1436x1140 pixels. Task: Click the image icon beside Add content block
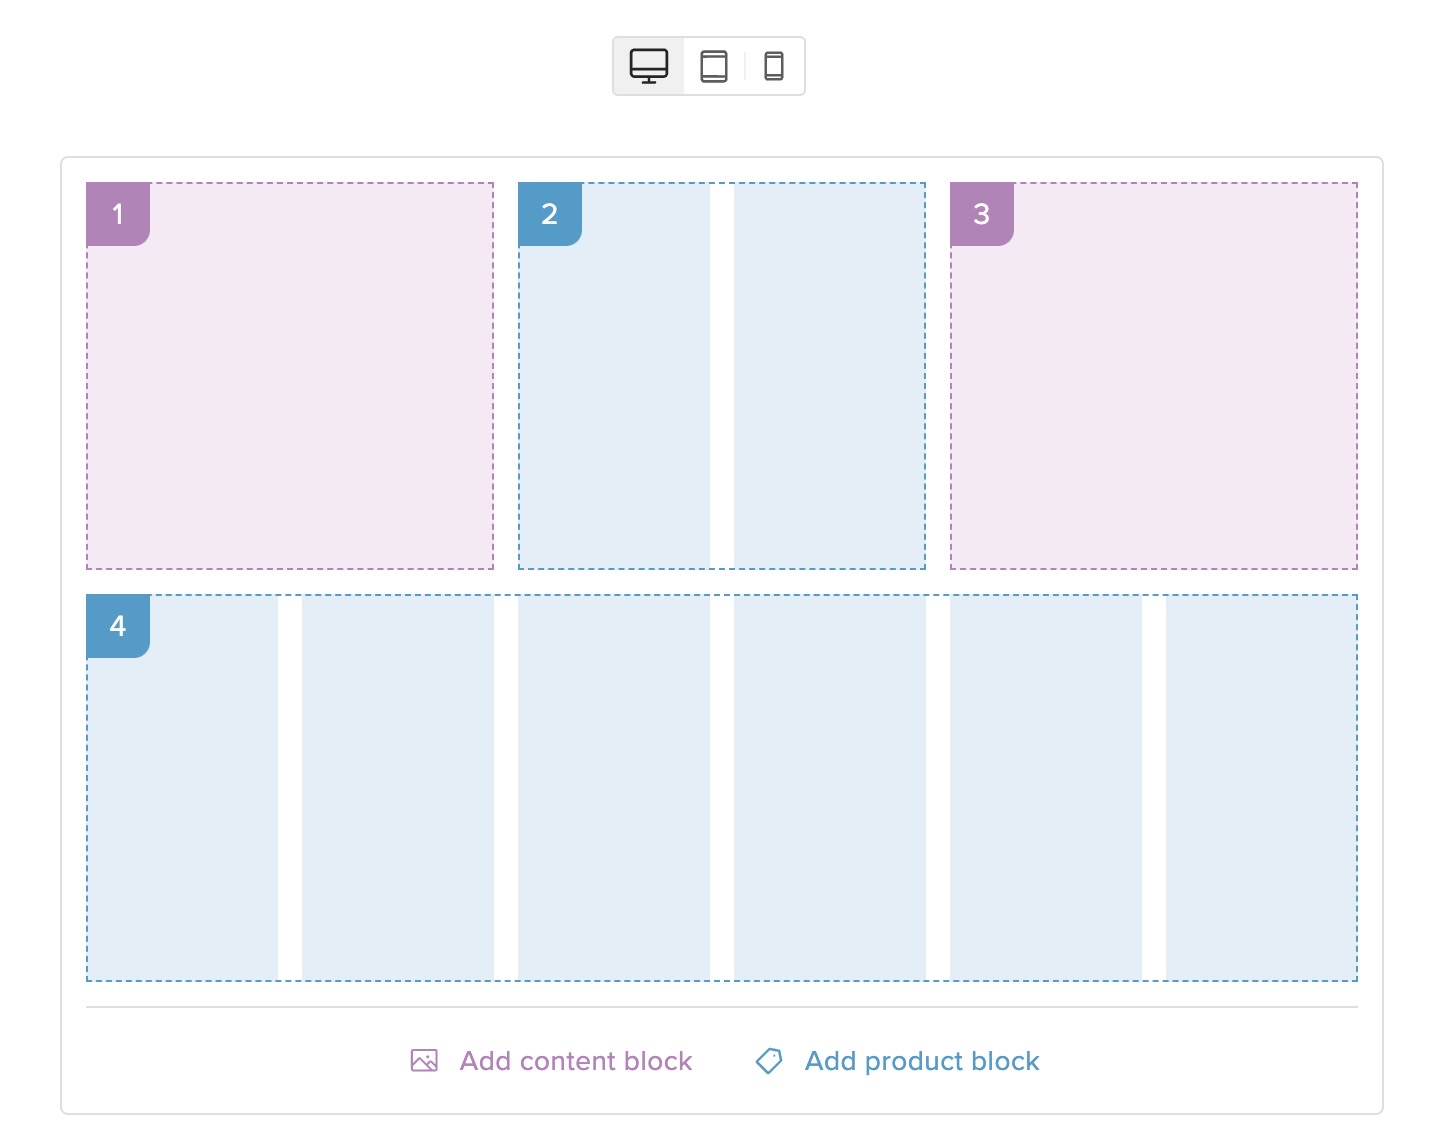click(424, 1061)
